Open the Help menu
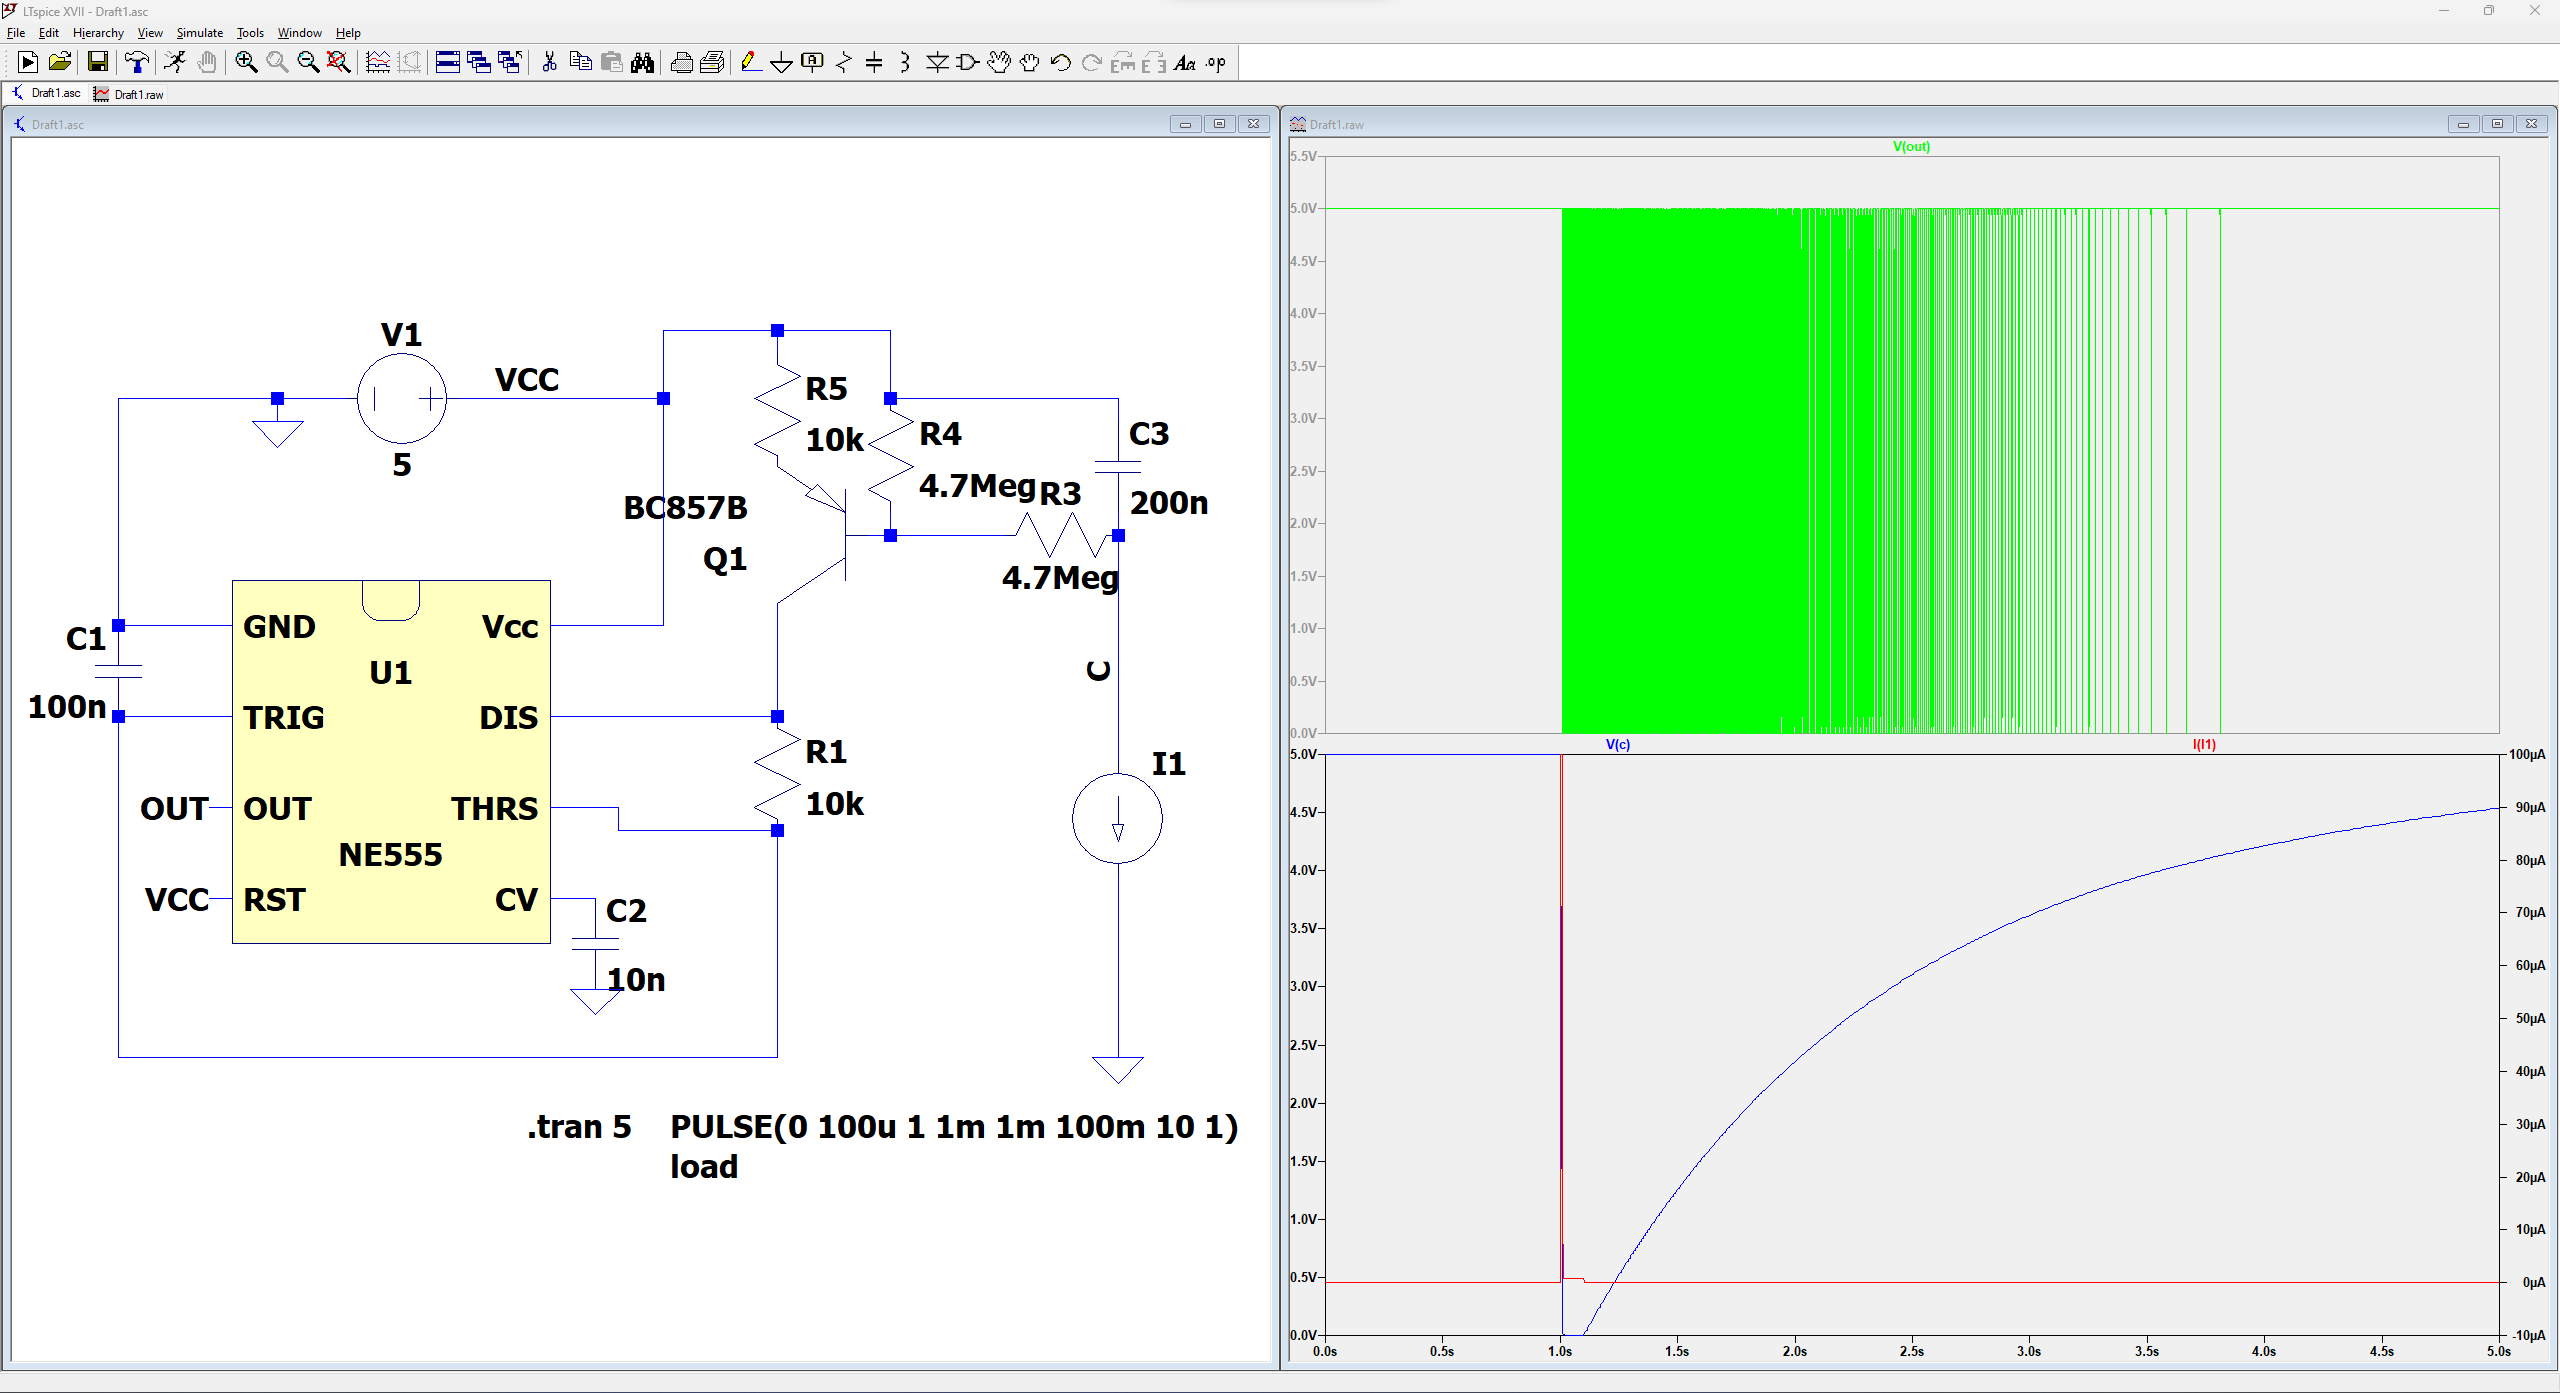Image resolution: width=2560 pixels, height=1393 pixels. [x=348, y=33]
